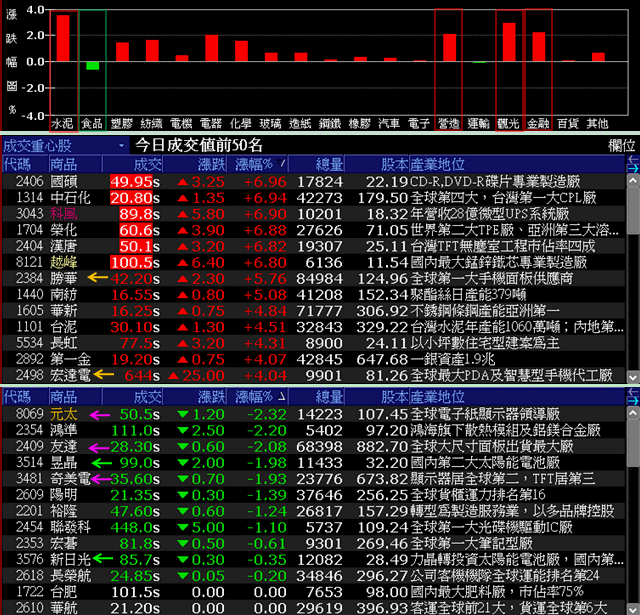
Task: Select stock row 3514 昱晶
Action: pos(313,462)
